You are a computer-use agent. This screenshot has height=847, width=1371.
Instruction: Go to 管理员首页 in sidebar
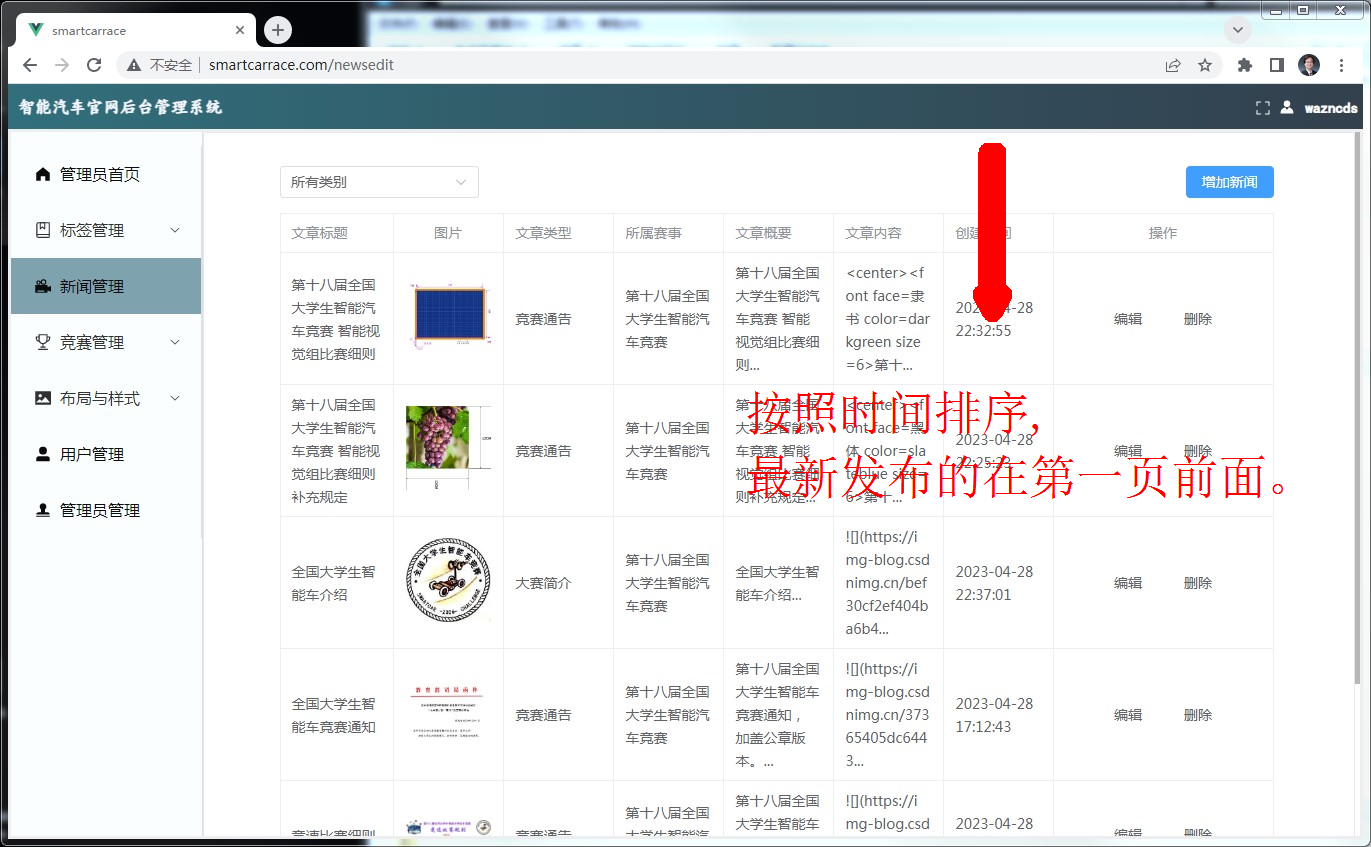[106, 174]
